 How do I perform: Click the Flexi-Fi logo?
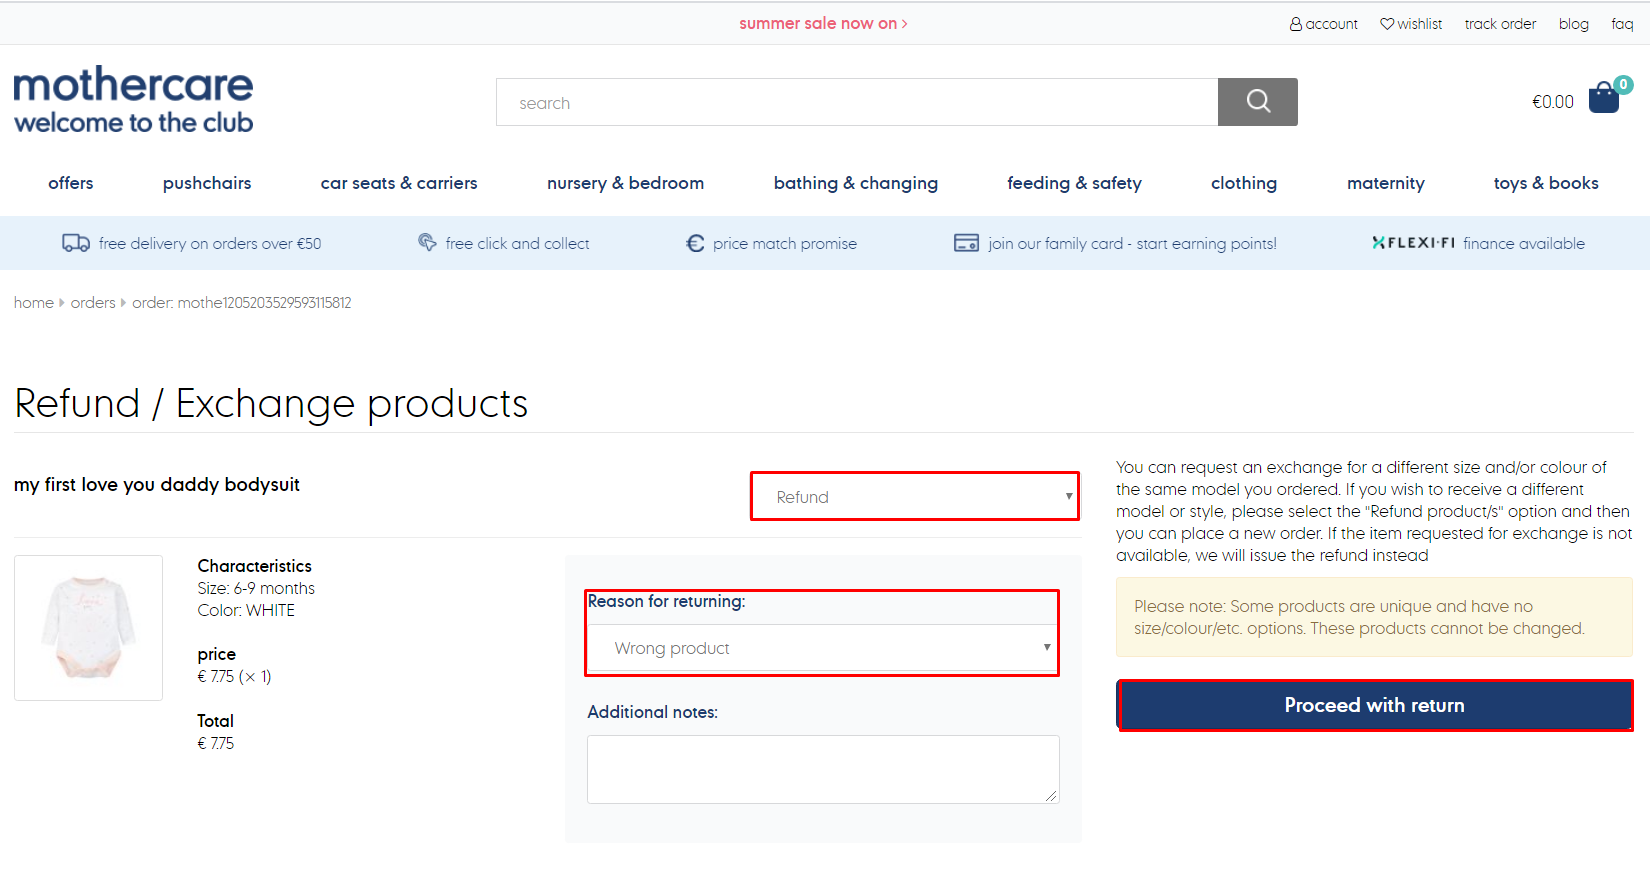coord(1413,243)
